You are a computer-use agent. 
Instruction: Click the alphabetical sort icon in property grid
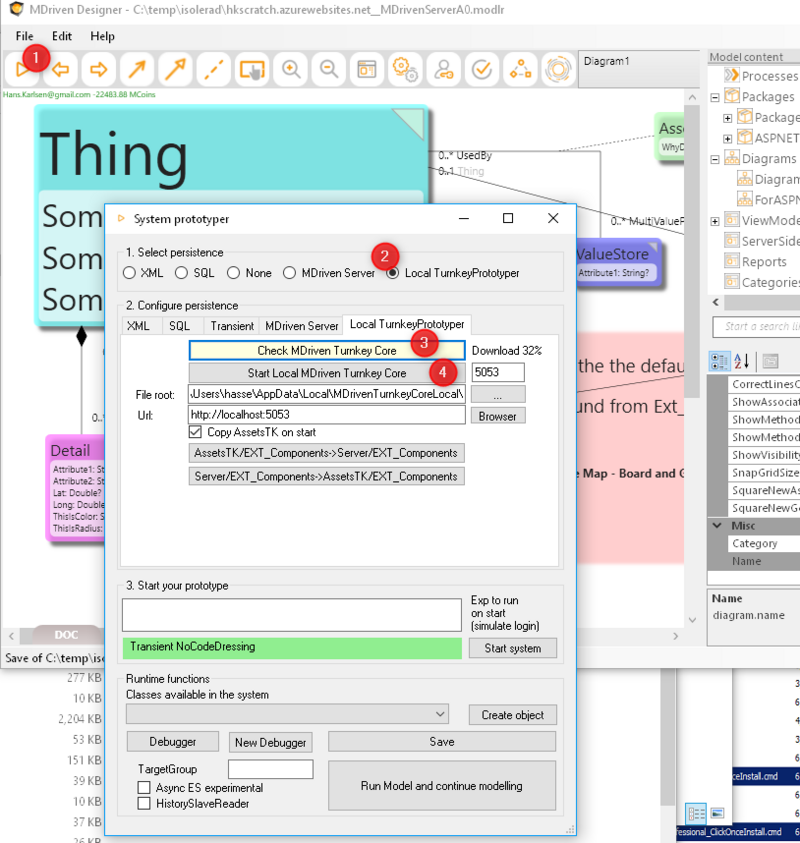[742, 361]
